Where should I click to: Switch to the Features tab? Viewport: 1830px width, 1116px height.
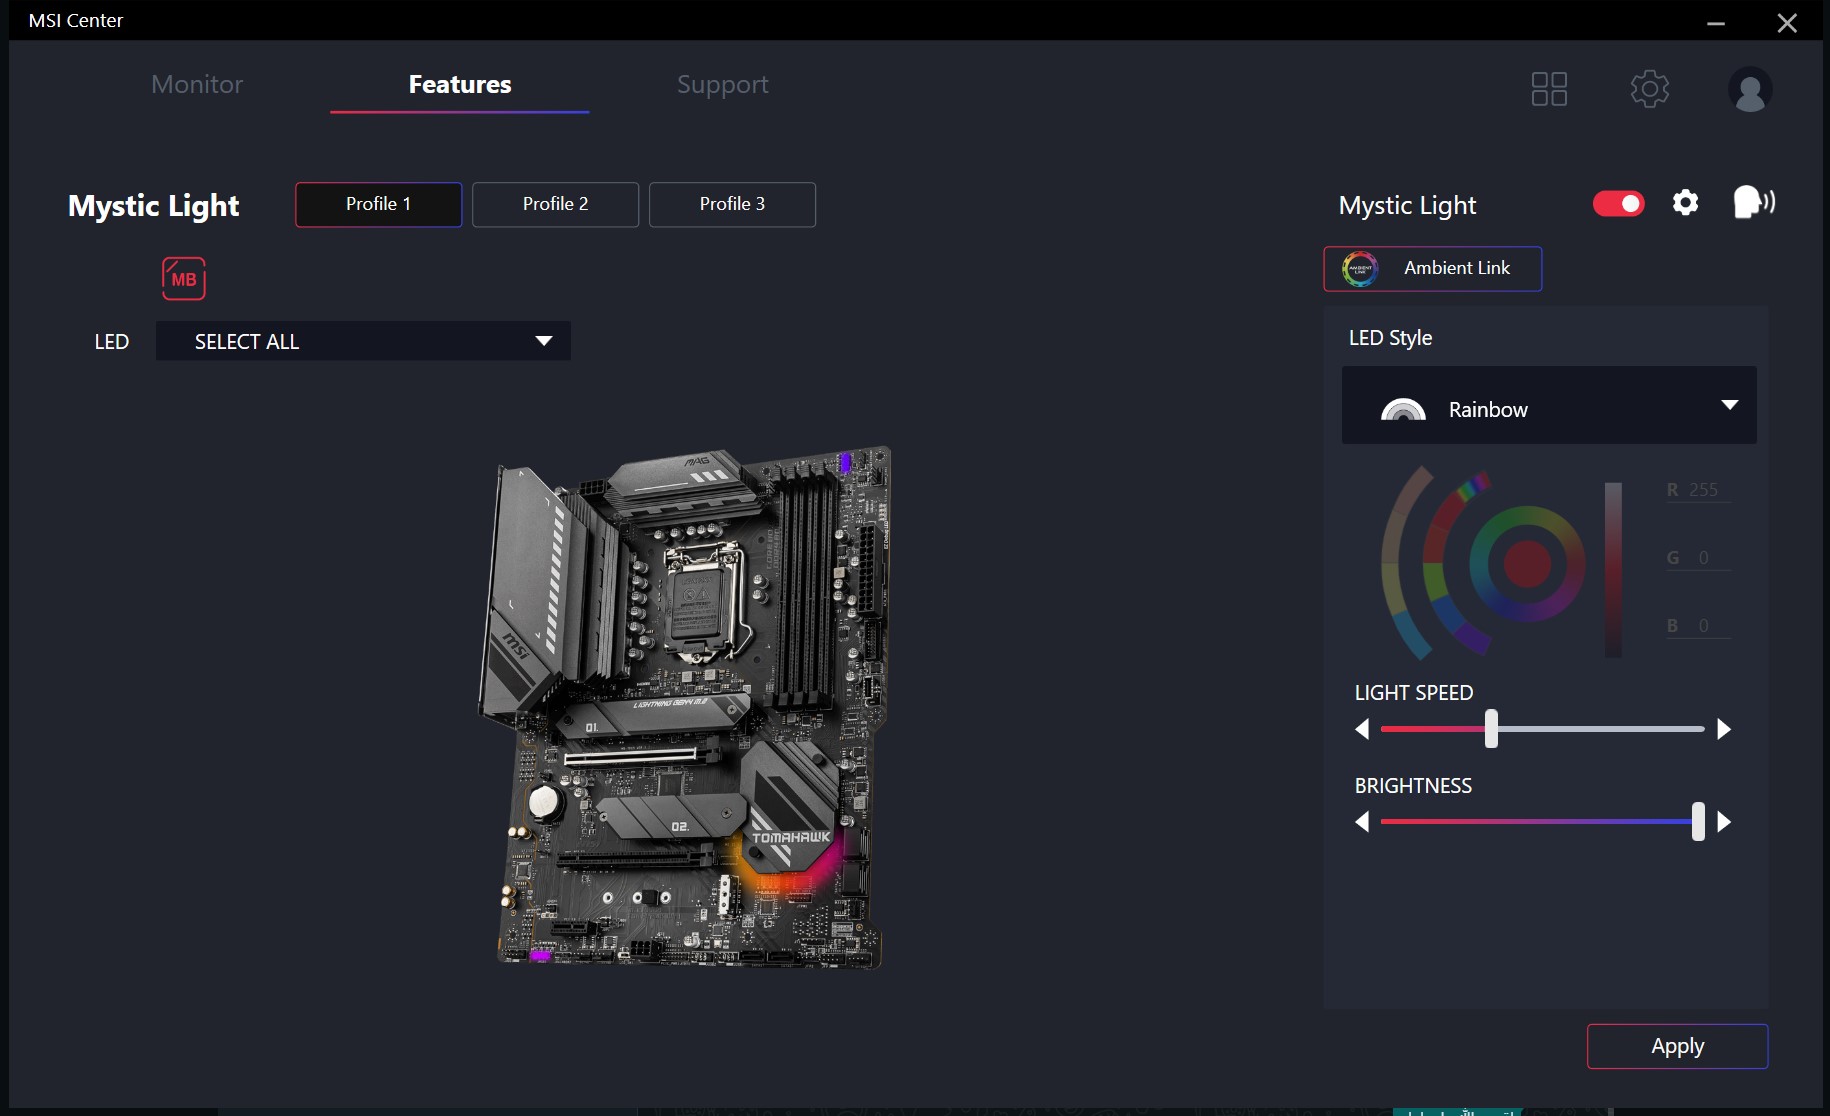[460, 85]
